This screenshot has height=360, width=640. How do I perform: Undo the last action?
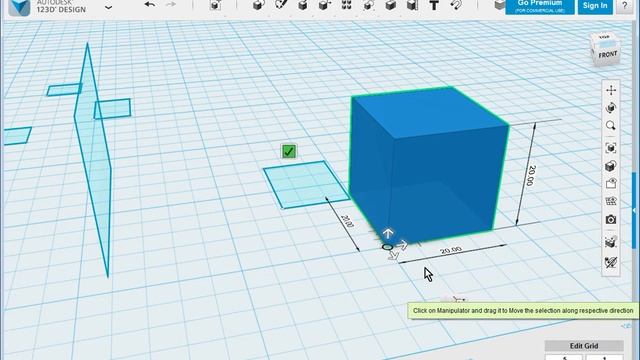150,4
